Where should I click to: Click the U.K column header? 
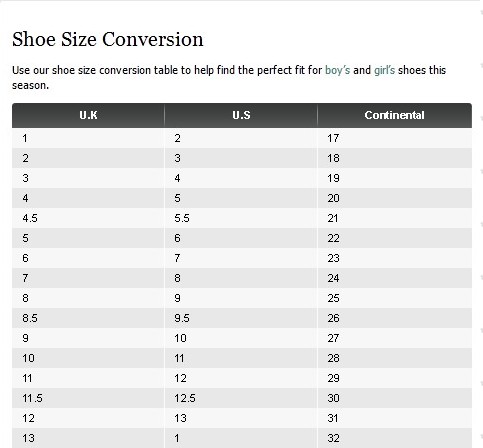(88, 115)
